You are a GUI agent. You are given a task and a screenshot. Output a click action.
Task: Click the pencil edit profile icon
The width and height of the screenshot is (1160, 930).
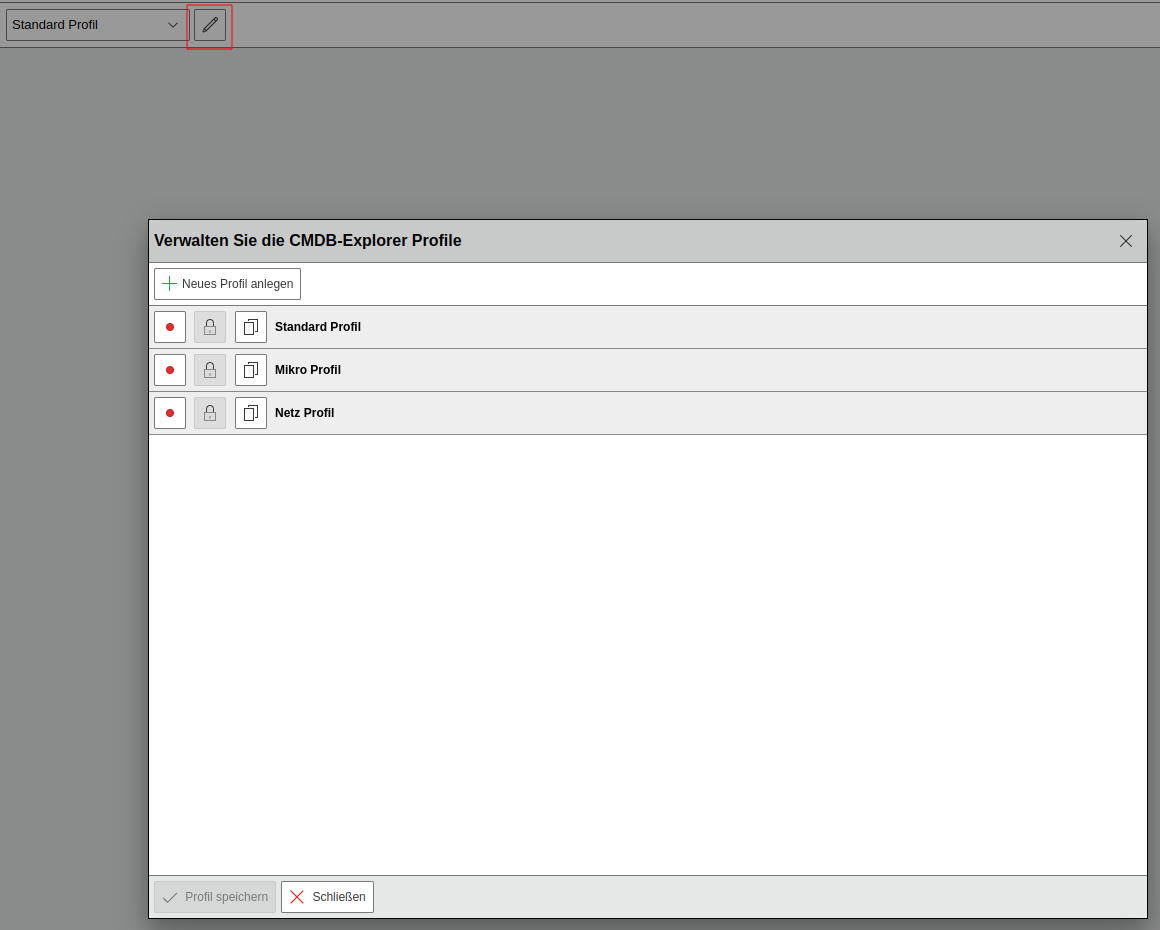pos(210,25)
